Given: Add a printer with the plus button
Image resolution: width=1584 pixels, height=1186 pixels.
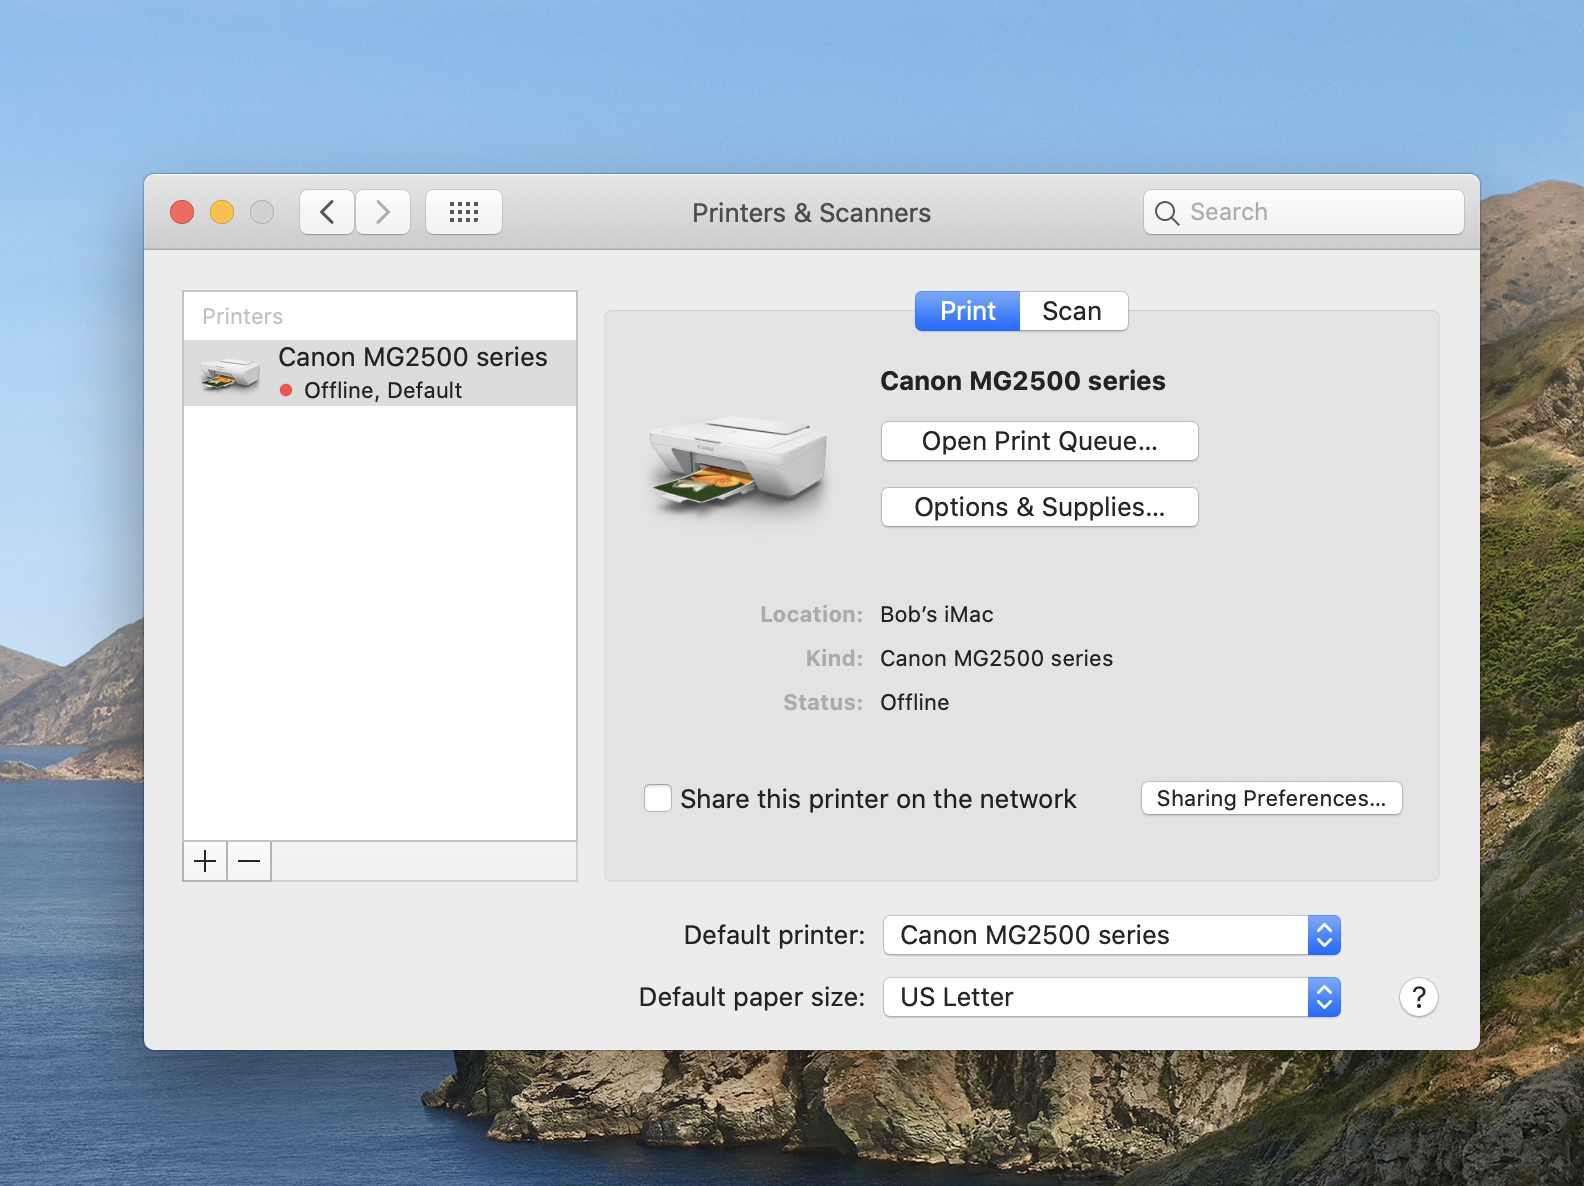Looking at the screenshot, I should click(x=205, y=861).
